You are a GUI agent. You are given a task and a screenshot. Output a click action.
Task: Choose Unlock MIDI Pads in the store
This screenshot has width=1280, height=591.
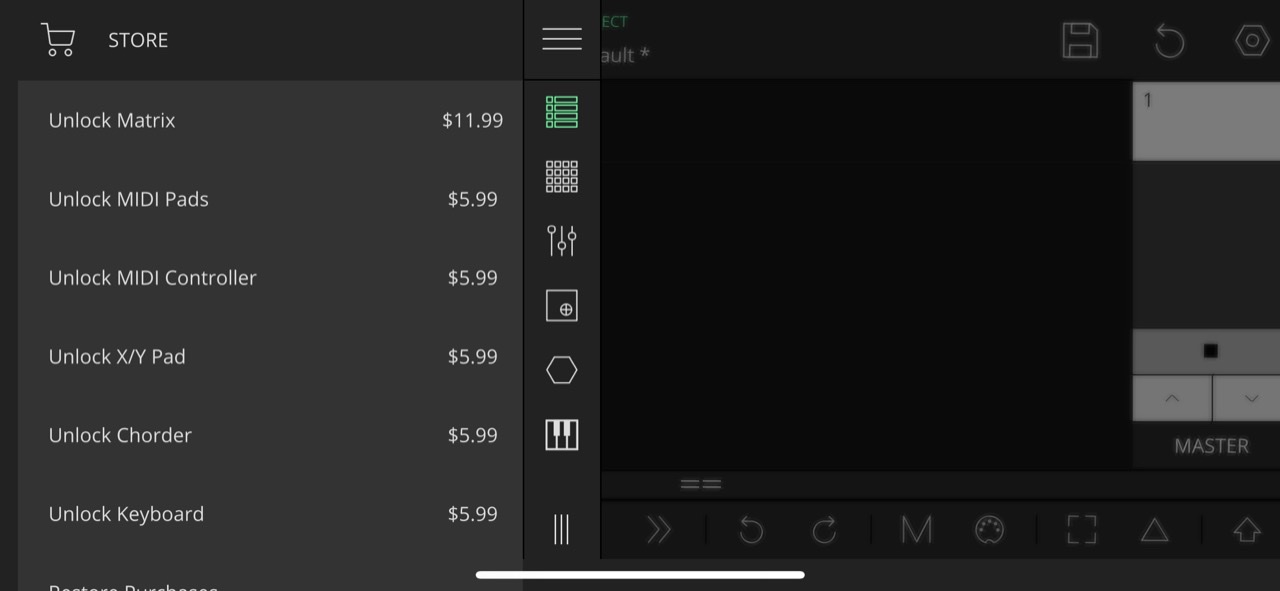click(x=270, y=199)
